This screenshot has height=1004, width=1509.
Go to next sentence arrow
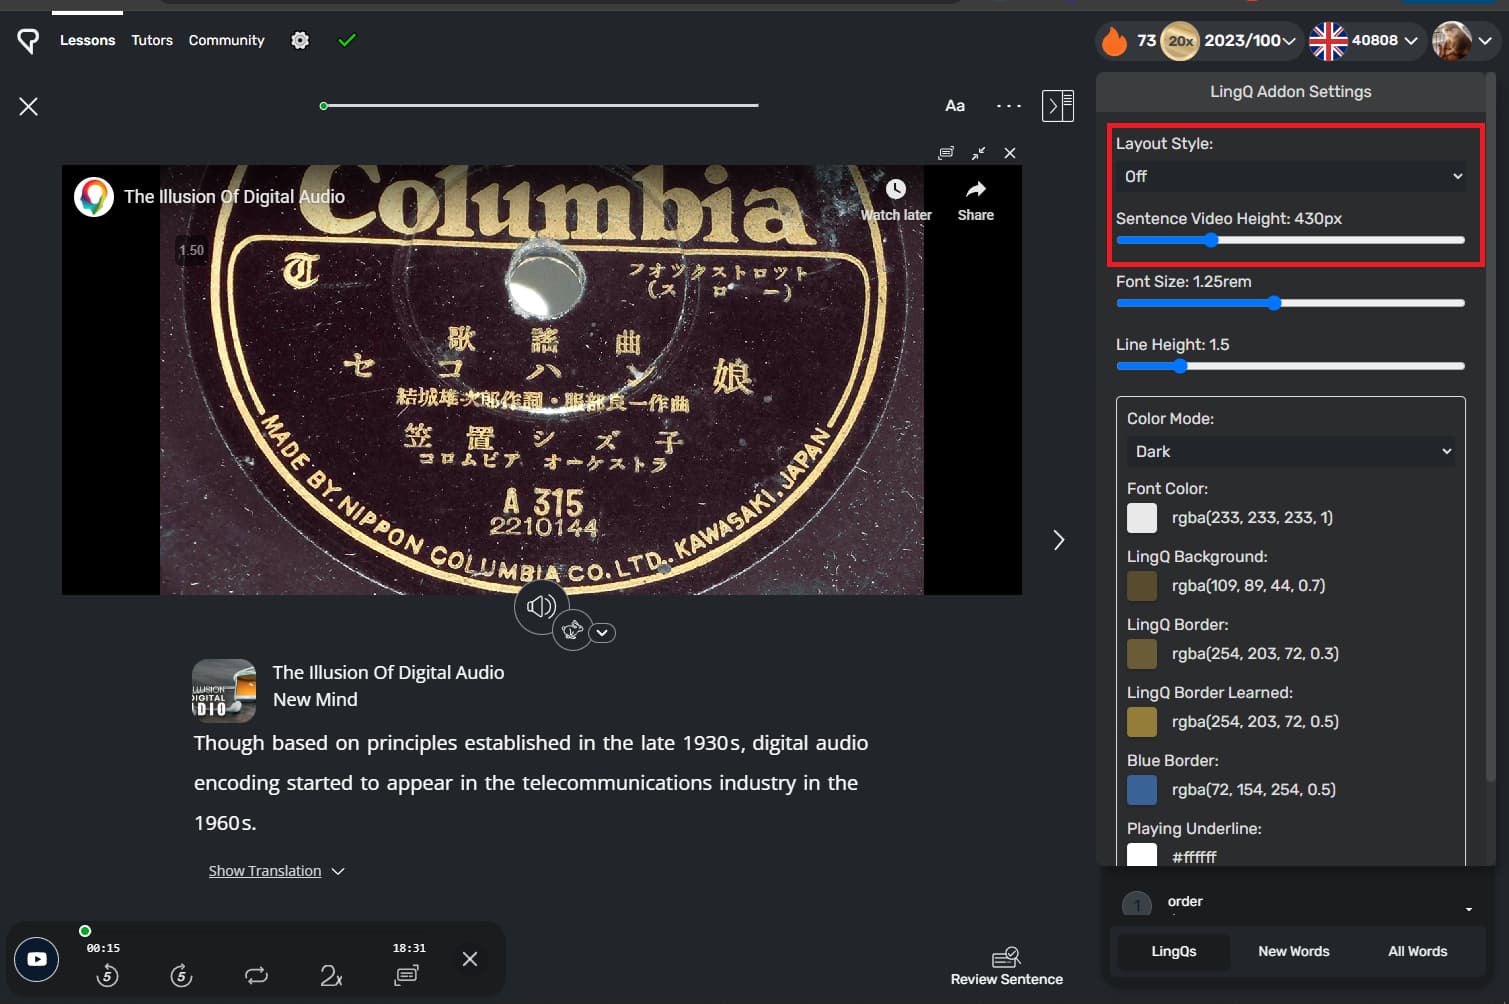[x=1059, y=540]
